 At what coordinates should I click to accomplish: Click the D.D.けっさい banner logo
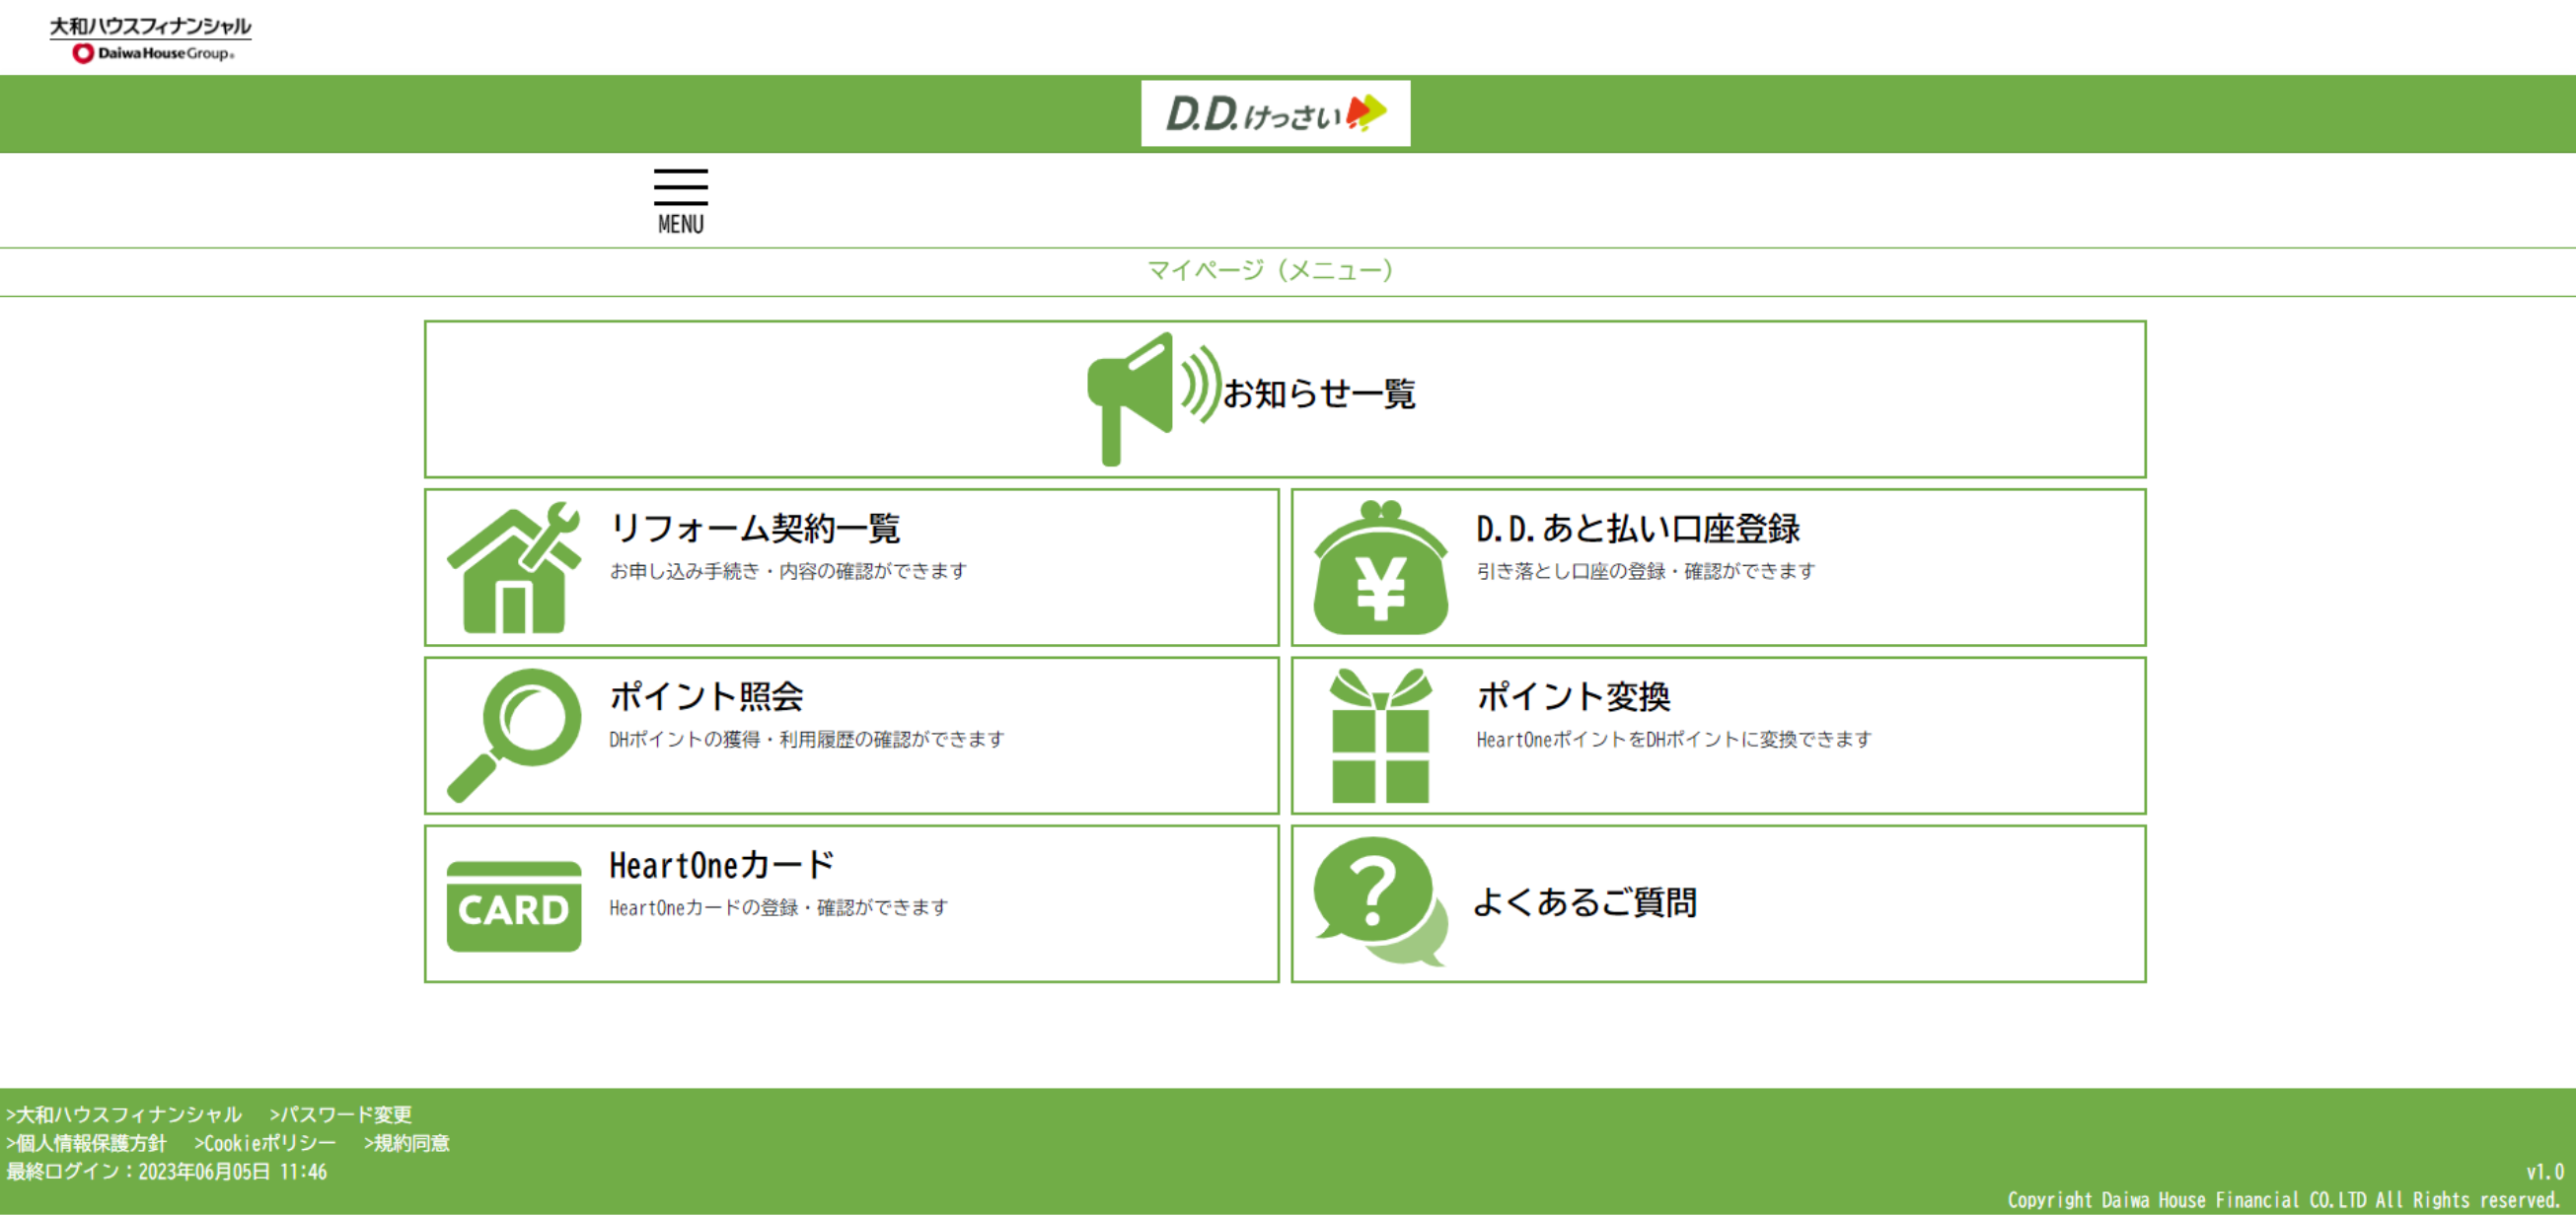point(1275,114)
